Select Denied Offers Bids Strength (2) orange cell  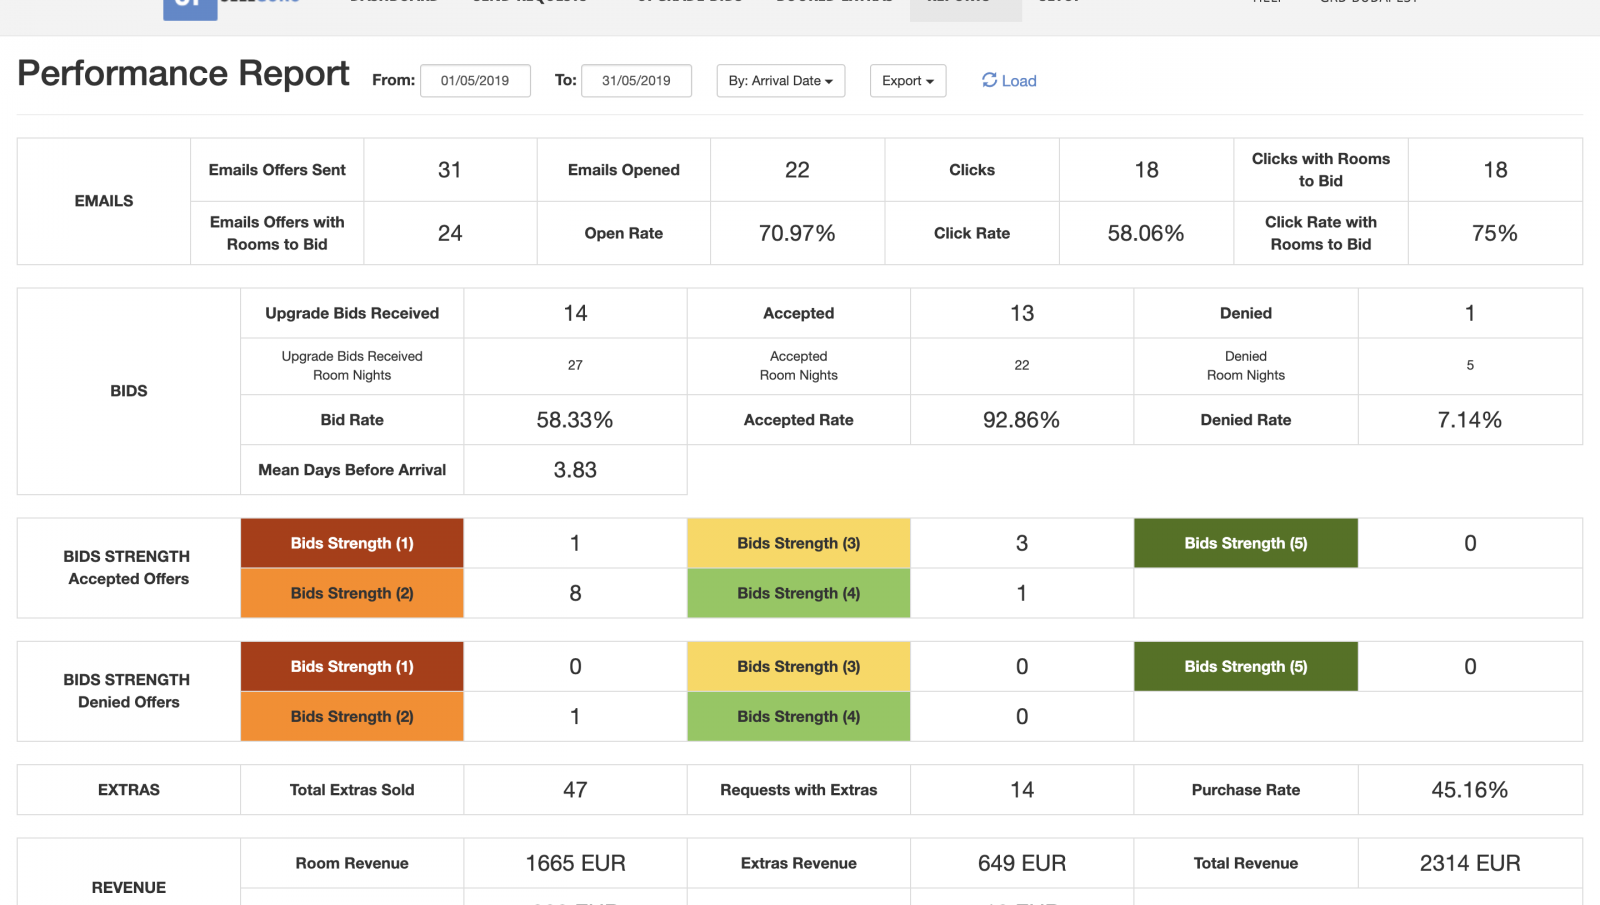point(352,717)
